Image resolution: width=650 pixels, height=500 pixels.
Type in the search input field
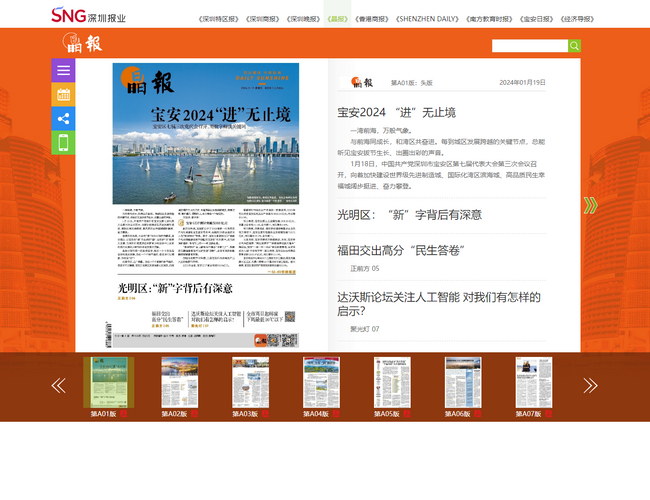(x=529, y=46)
